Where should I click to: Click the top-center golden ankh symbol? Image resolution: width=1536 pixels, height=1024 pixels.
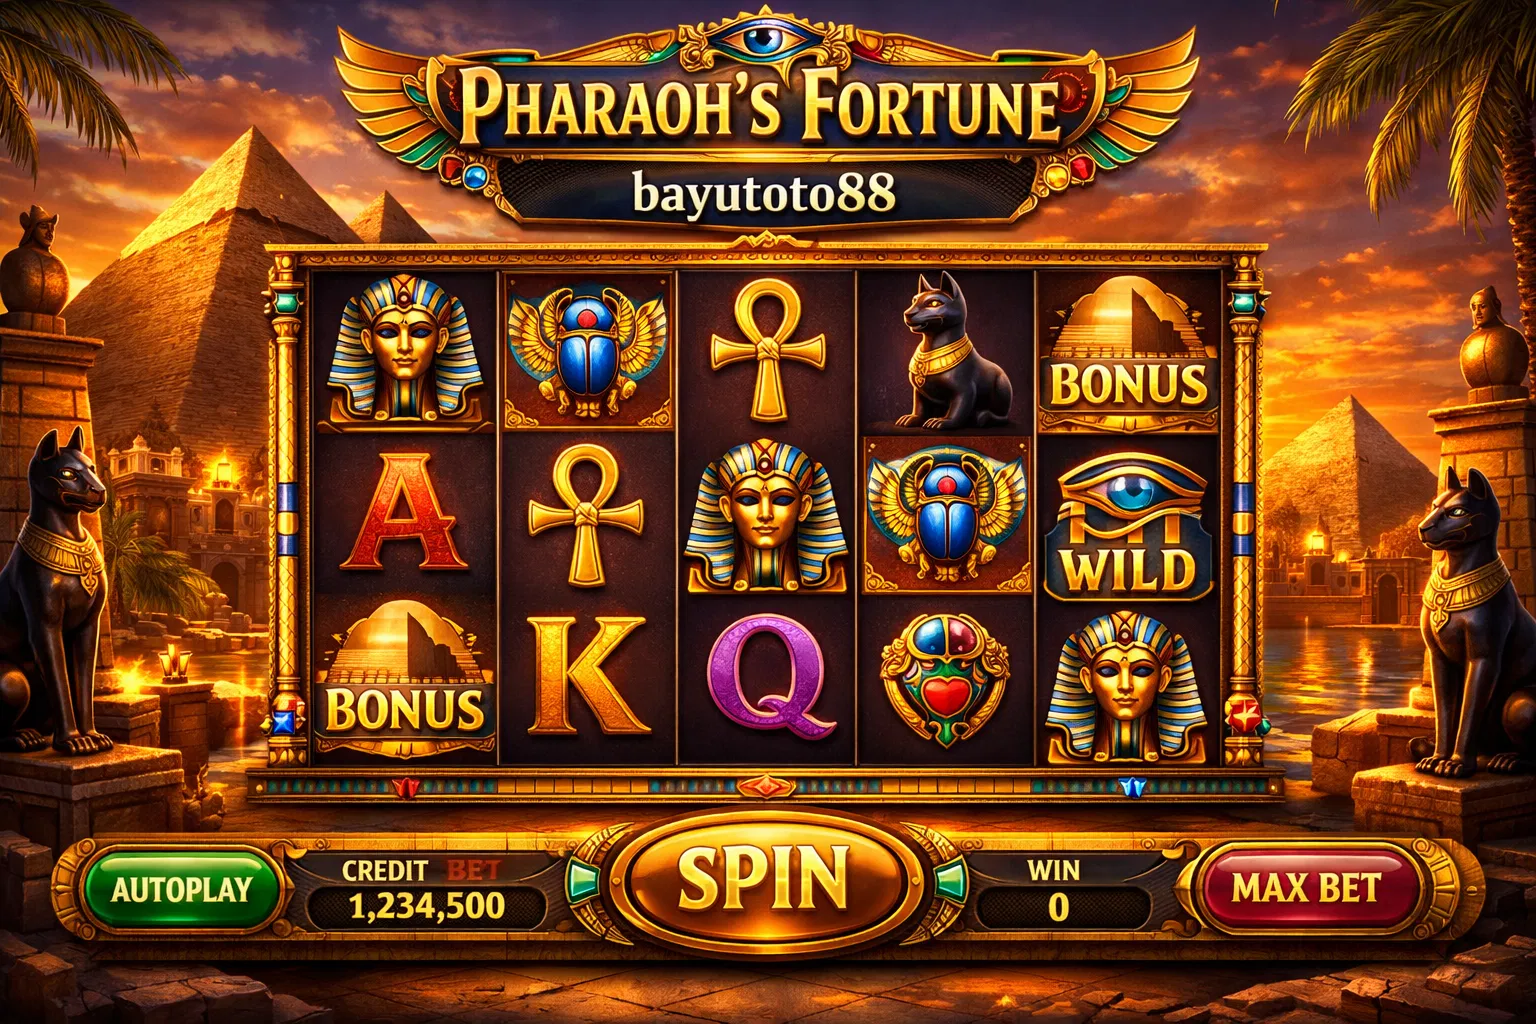click(769, 350)
